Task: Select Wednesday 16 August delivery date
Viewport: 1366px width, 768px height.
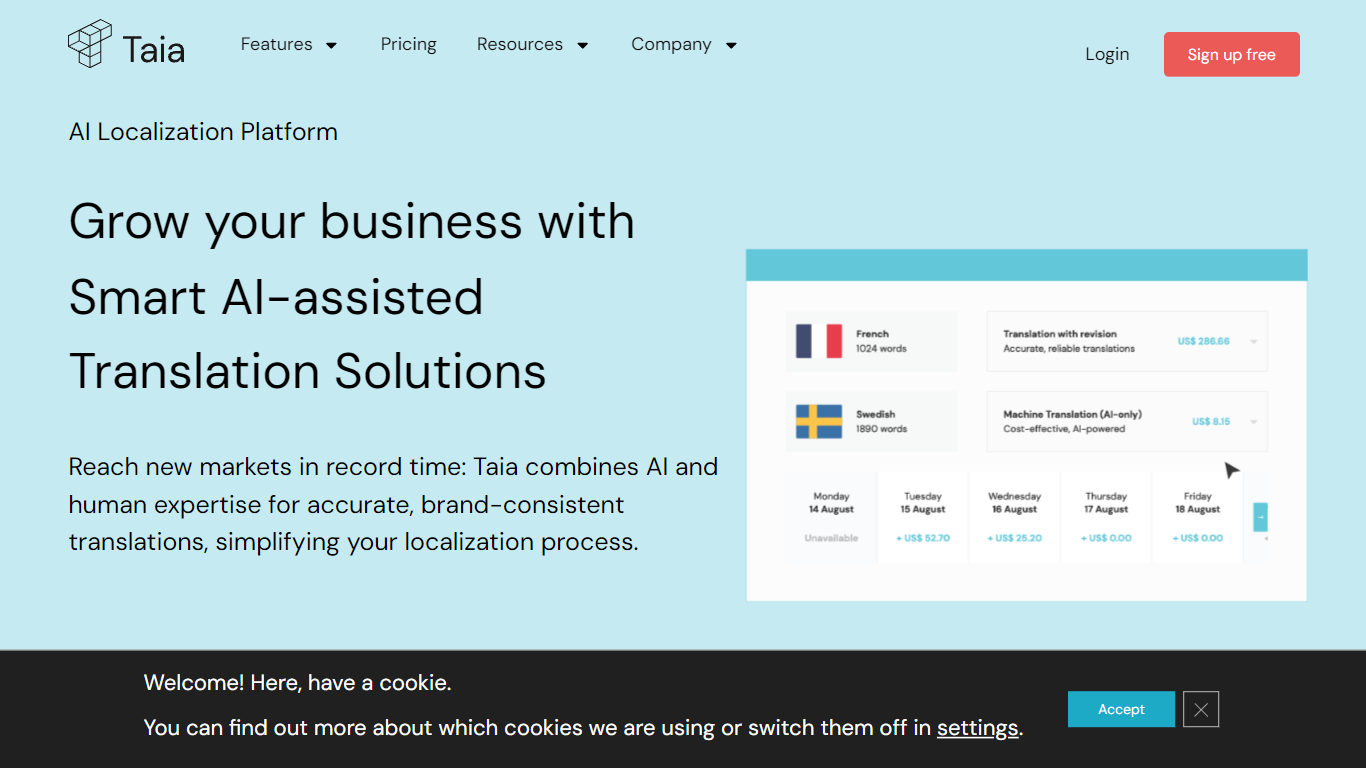Action: coord(1014,517)
